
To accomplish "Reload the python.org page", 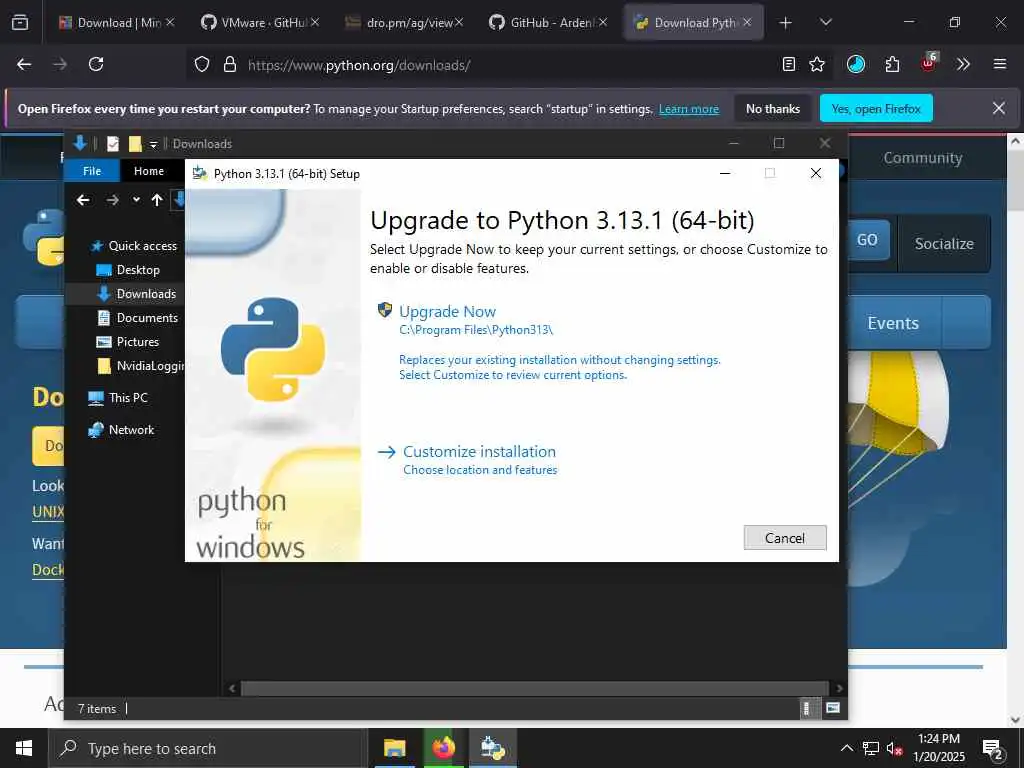I will coord(96,64).
